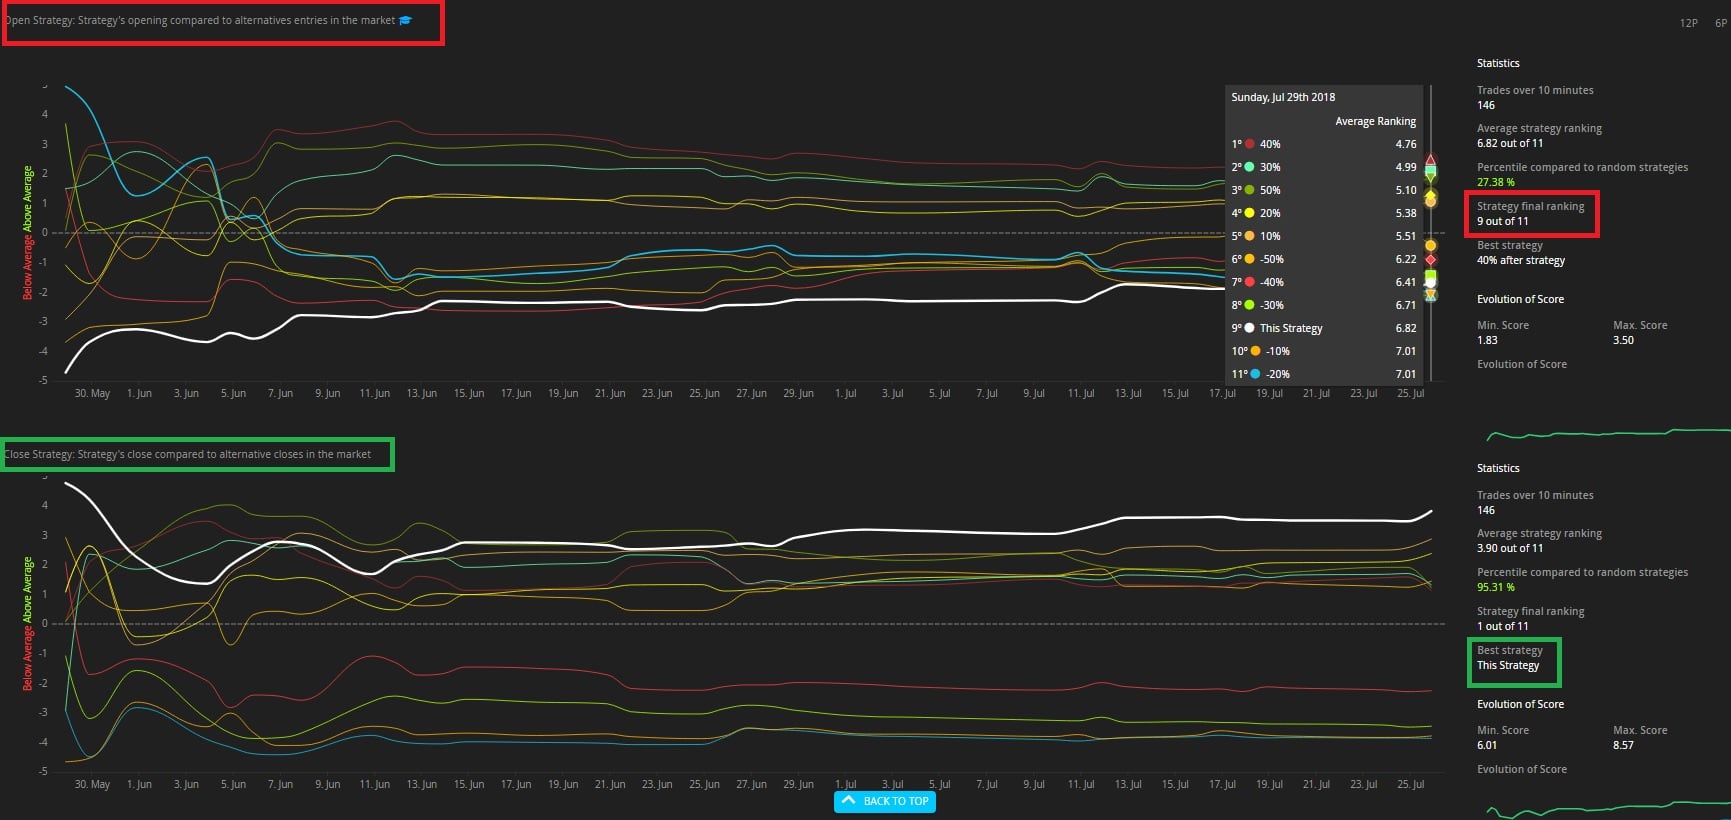Click the Close Strategy chart title
The width and height of the screenshot is (1731, 820).
(x=188, y=454)
